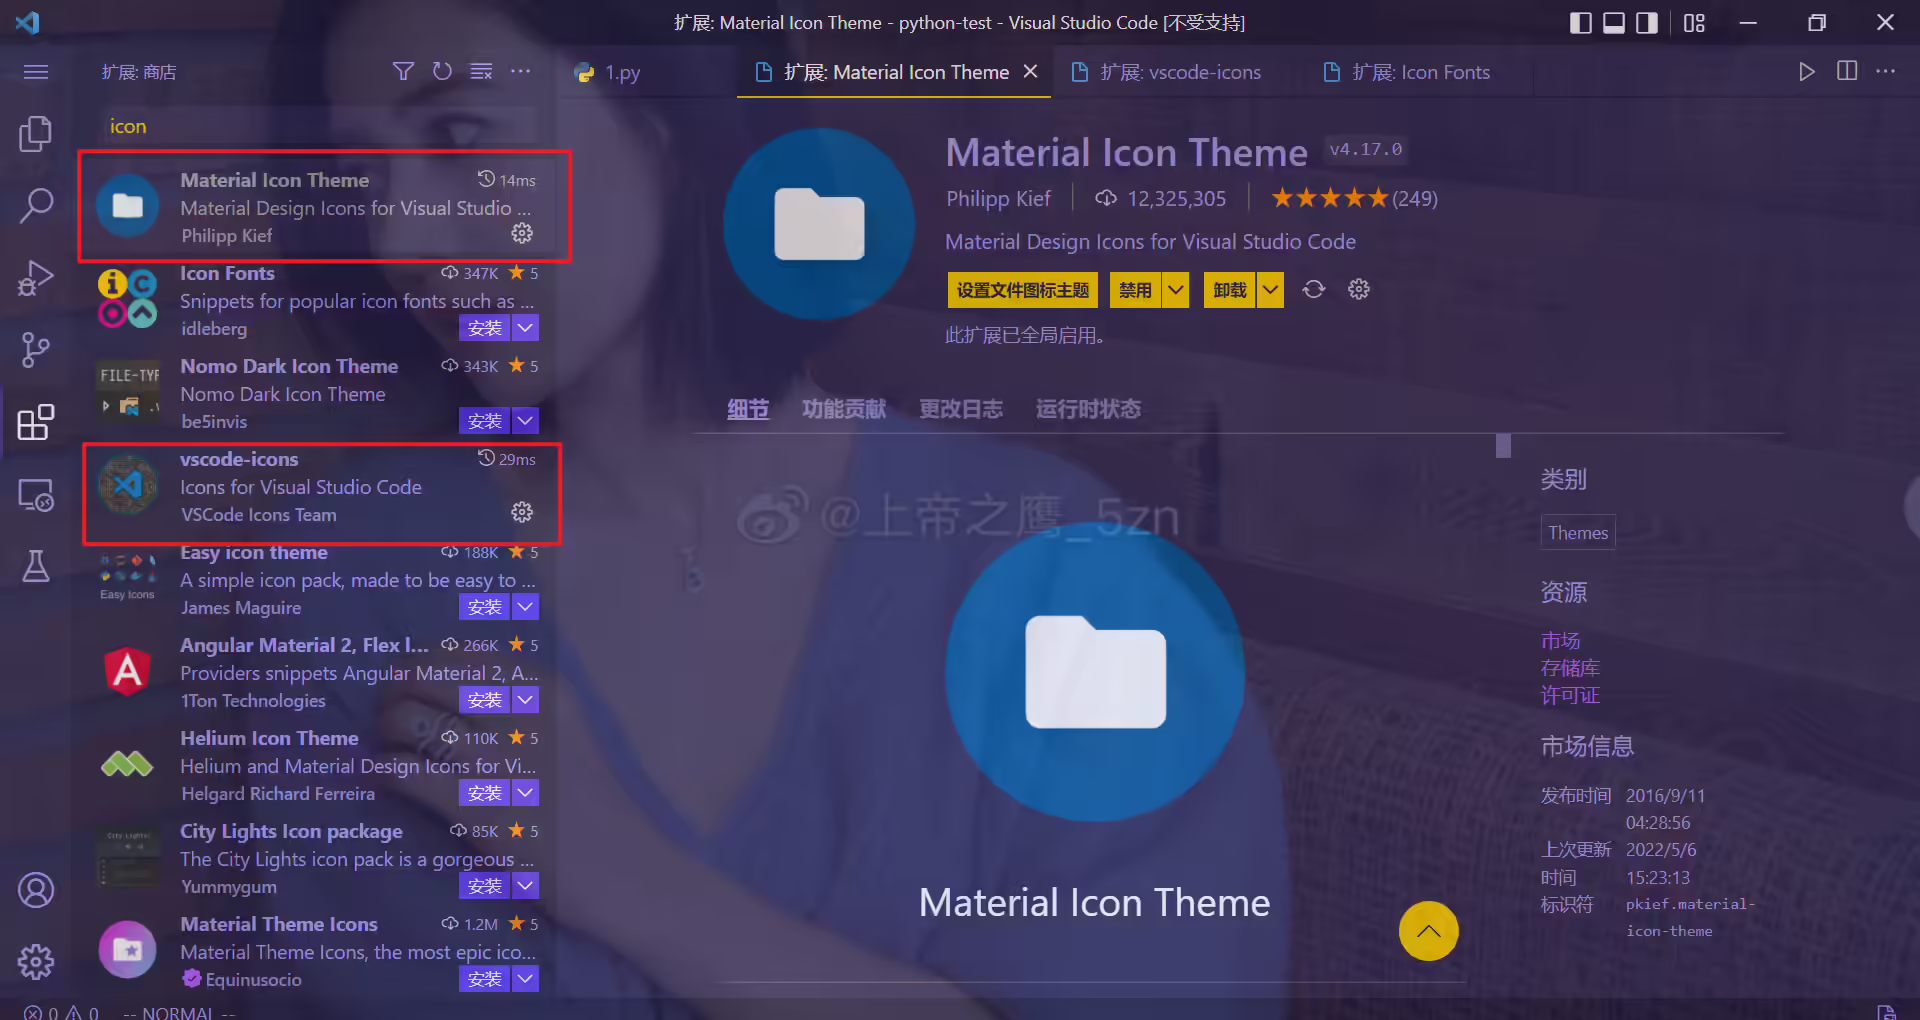Open the Explorer view in activity bar
1920x1020 pixels.
[36, 133]
